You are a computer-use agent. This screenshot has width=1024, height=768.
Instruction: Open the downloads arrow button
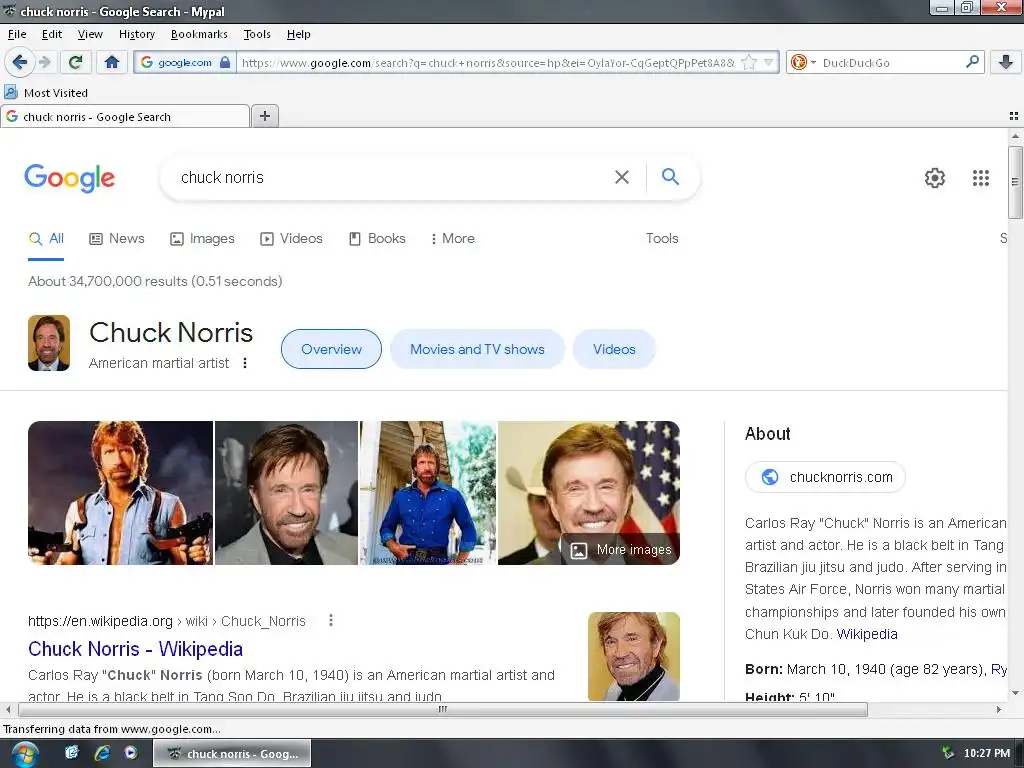pos(1006,63)
